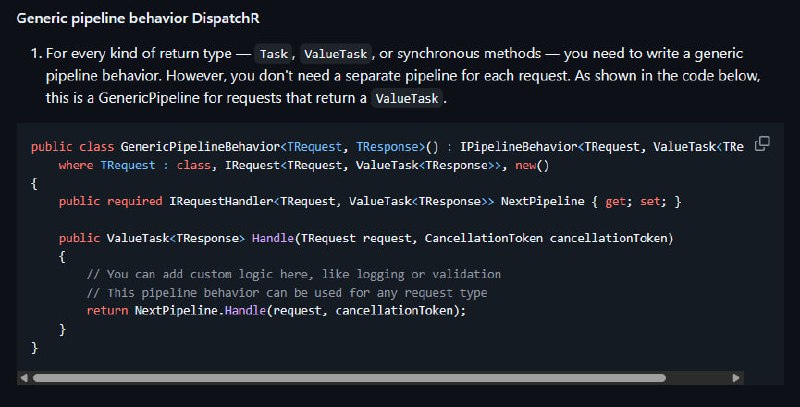Viewport: 800px width, 407px height.
Task: Click the CancellationToken parameter type
Action: coord(484,238)
